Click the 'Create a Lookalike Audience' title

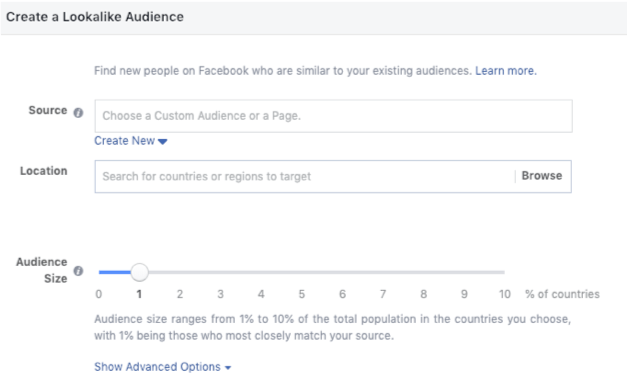[x=95, y=17]
